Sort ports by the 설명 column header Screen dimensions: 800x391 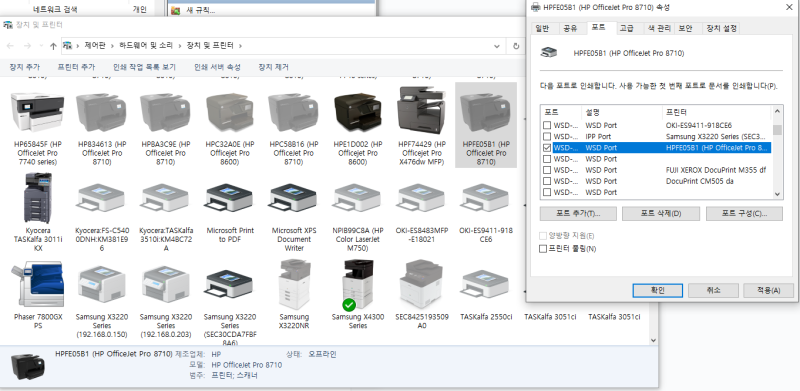[622, 112]
